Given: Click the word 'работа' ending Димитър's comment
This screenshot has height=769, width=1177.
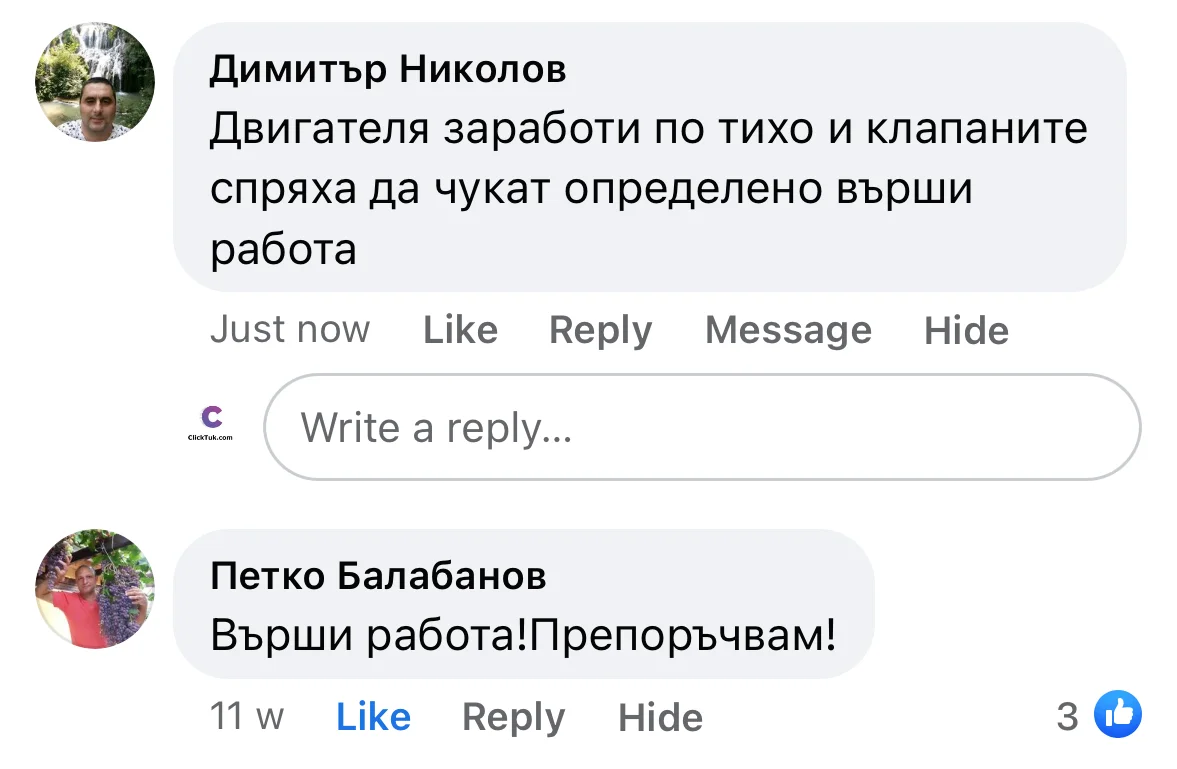Looking at the screenshot, I should [283, 249].
